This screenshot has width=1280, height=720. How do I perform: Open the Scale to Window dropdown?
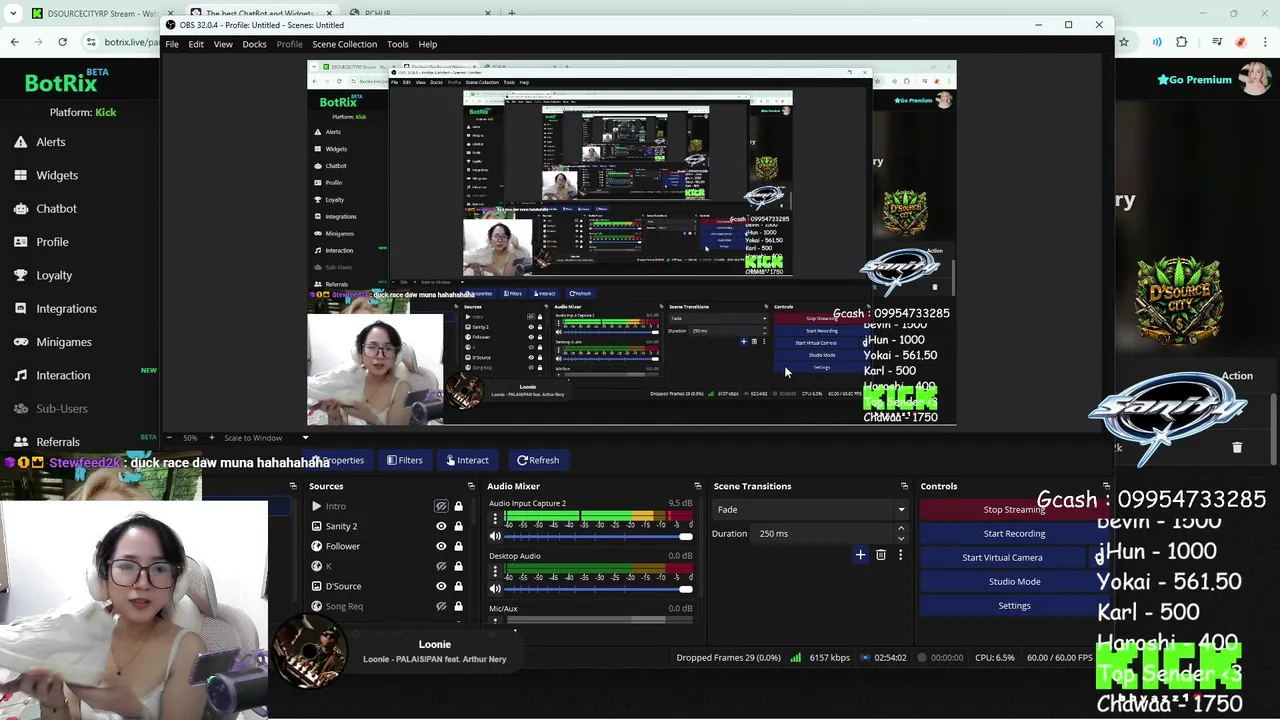coord(266,437)
